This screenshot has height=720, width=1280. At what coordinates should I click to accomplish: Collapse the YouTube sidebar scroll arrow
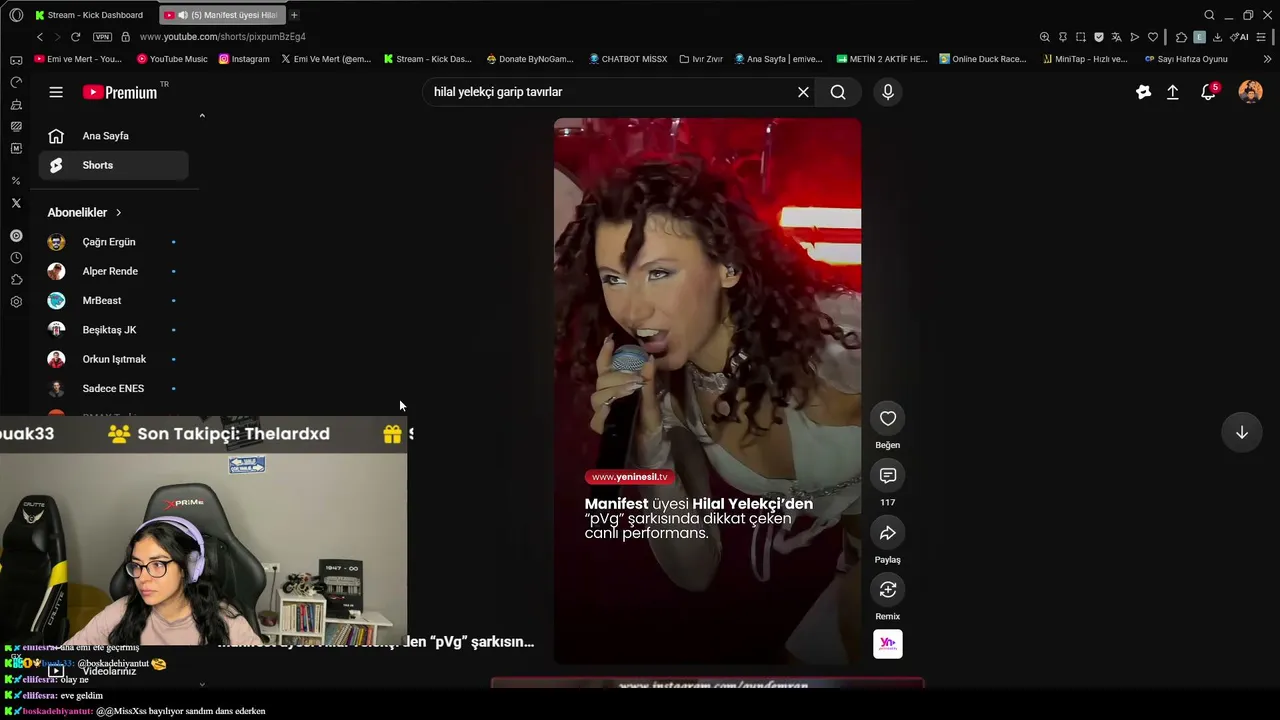pos(202,116)
